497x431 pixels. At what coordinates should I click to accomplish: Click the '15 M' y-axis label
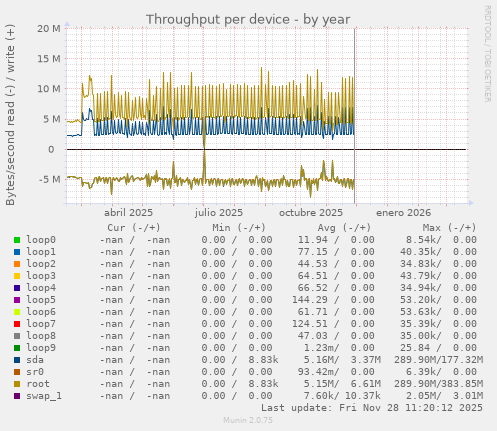click(49, 59)
